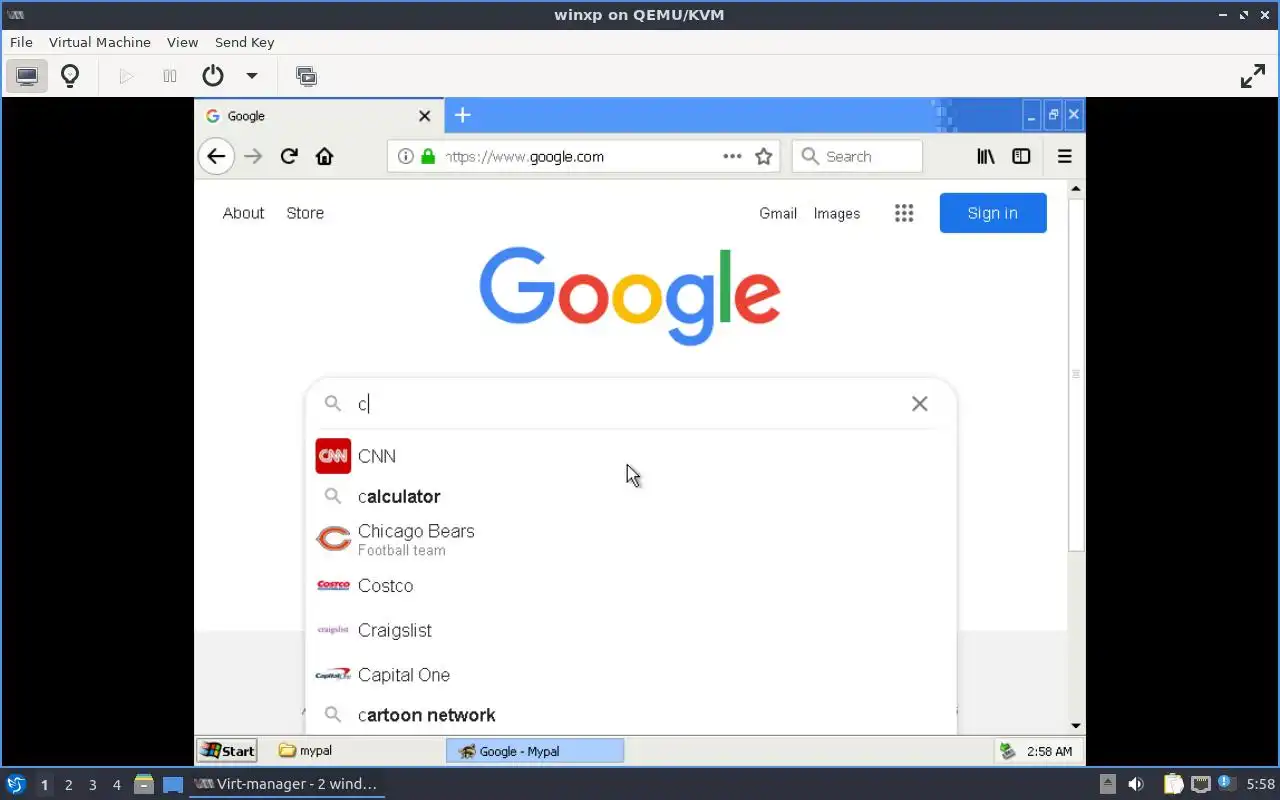This screenshot has width=1280, height=800.
Task: Click Google - Mypal taskbar button
Action: 535,750
